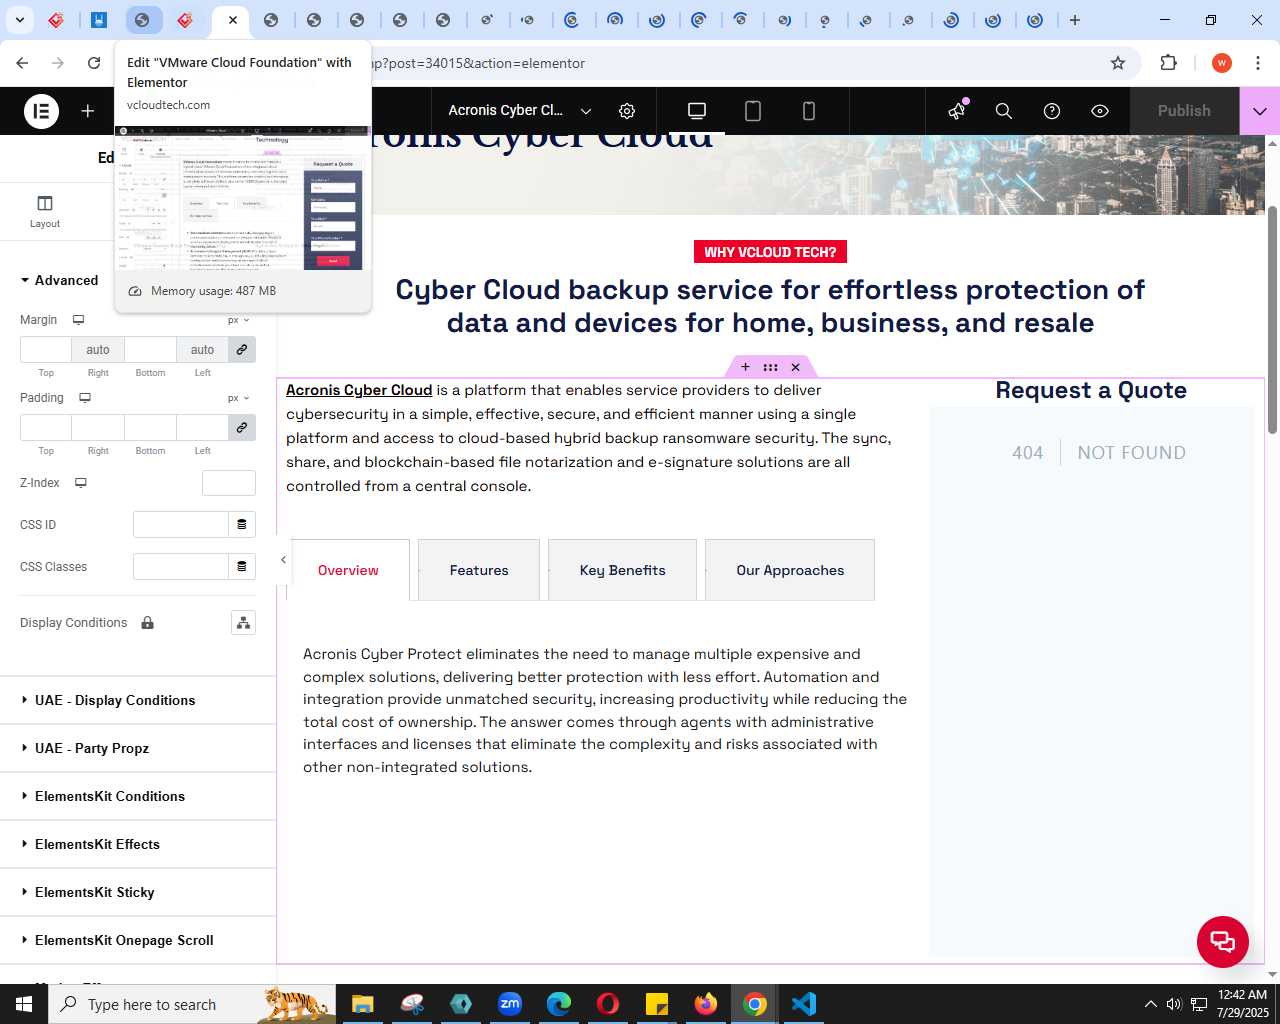Screen dimensions: 1280x1024
Task: Change the Margin unit px dropdown
Action: point(238,320)
